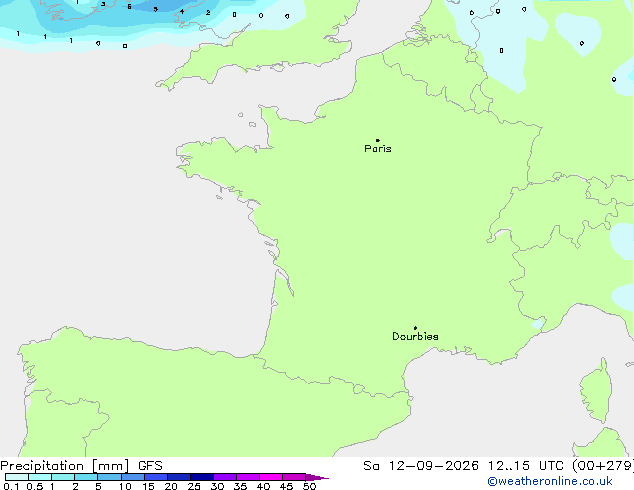Click the 20 mm dark blue swatch
Screen dimensions: 634x490
coord(179,477)
